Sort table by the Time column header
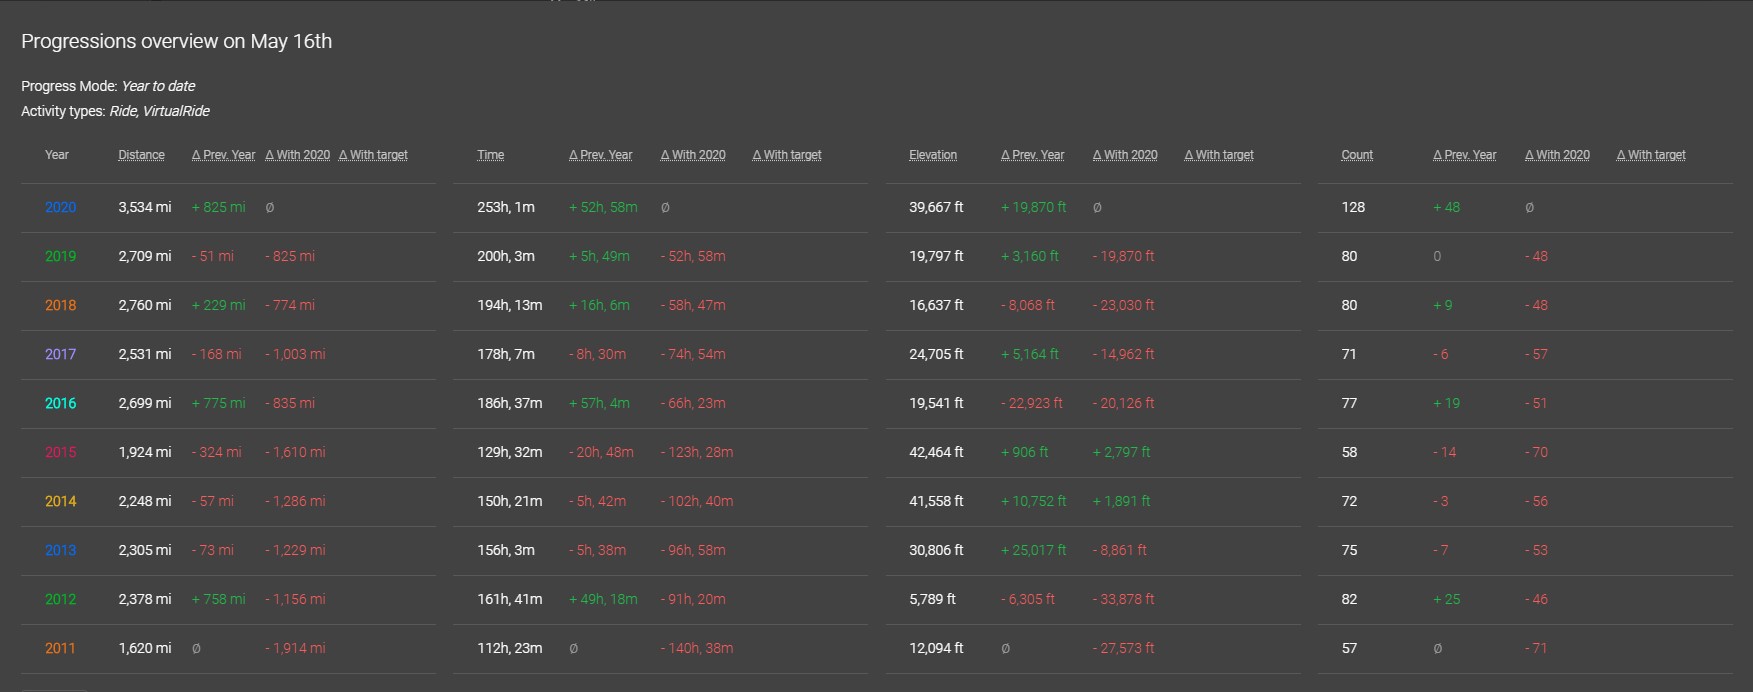 click(490, 155)
